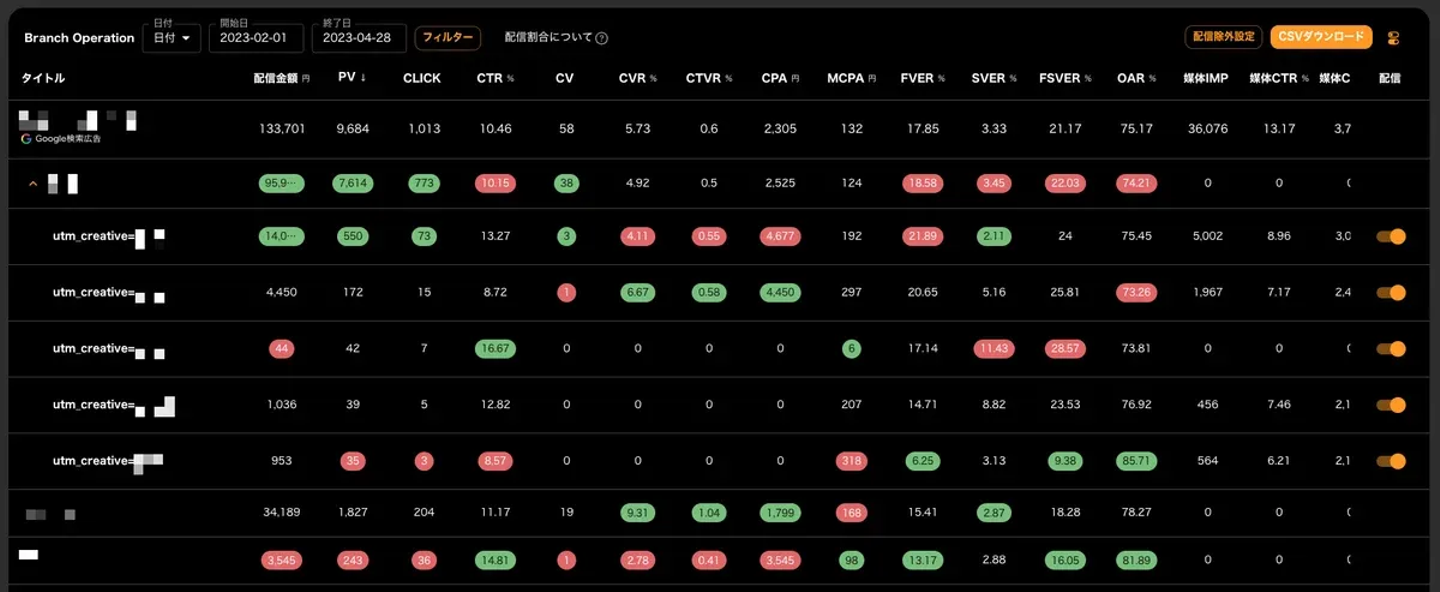The width and height of the screenshot is (1440, 592).
Task: Collapse the expanded group with the red chevron
Action: click(33, 184)
